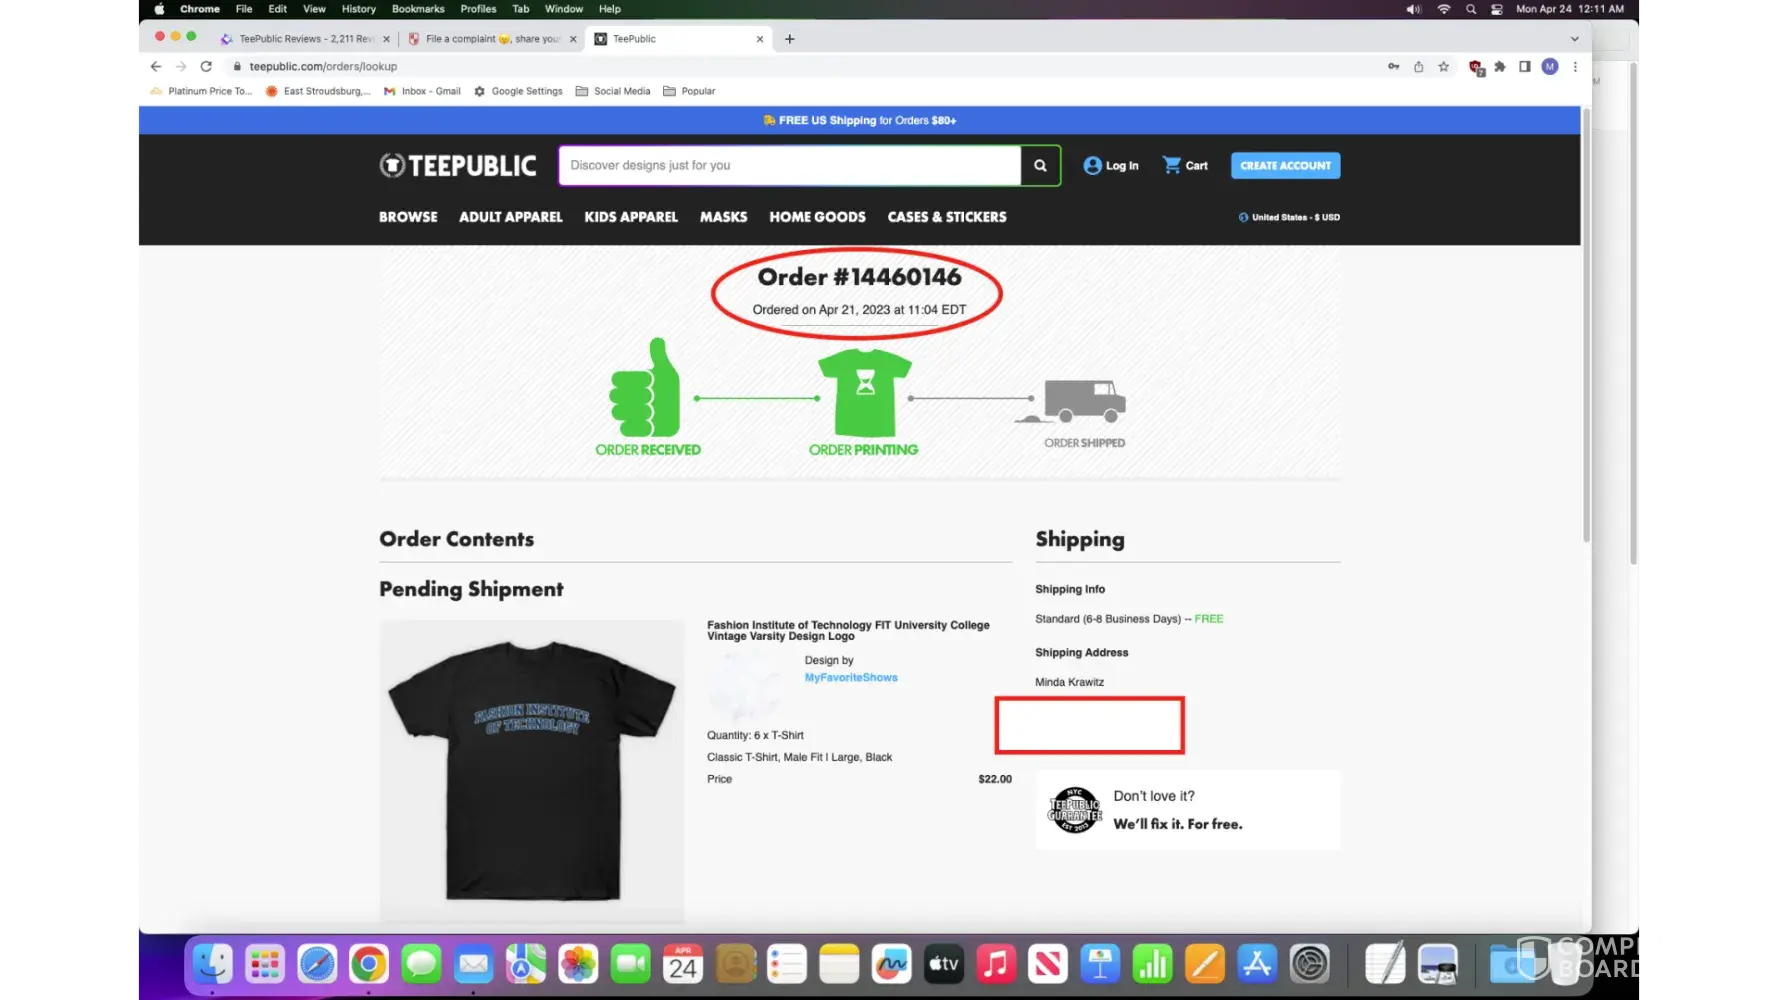Open Apple Music from the dock
1778x1000 pixels.
(995, 964)
